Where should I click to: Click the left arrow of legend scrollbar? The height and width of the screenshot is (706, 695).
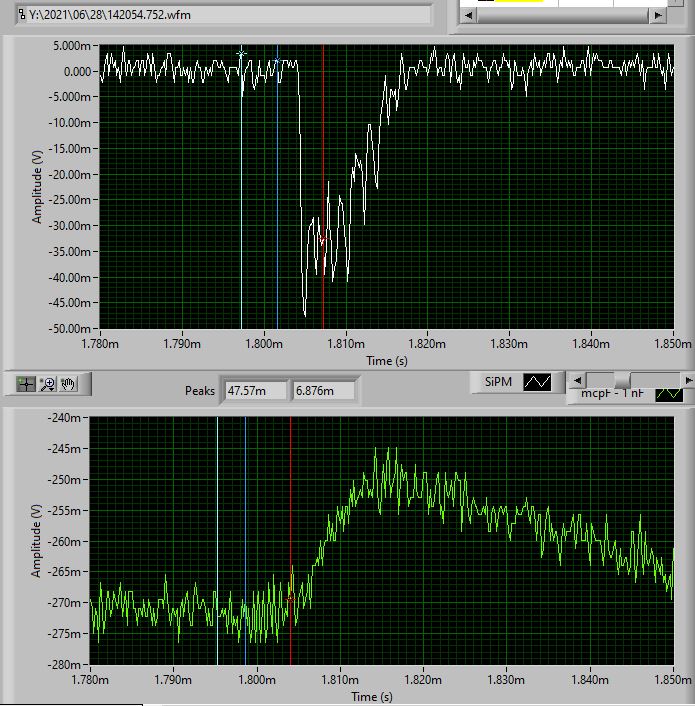pos(575,380)
